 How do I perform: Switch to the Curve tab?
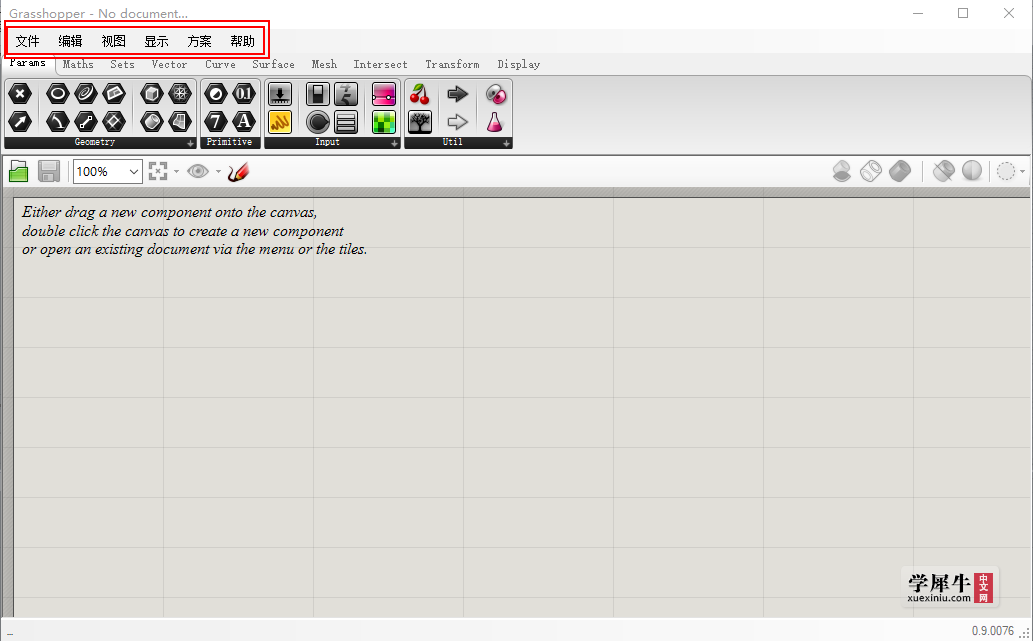pyautogui.click(x=220, y=65)
